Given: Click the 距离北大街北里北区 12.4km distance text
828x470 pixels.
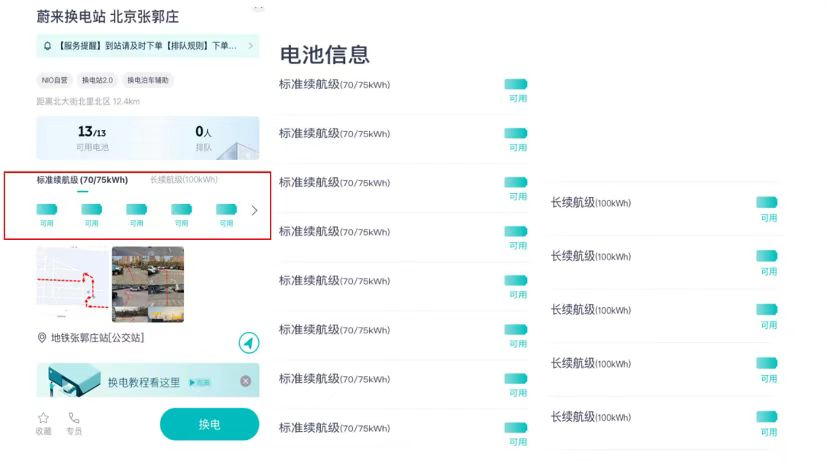Looking at the screenshot, I should [x=88, y=101].
